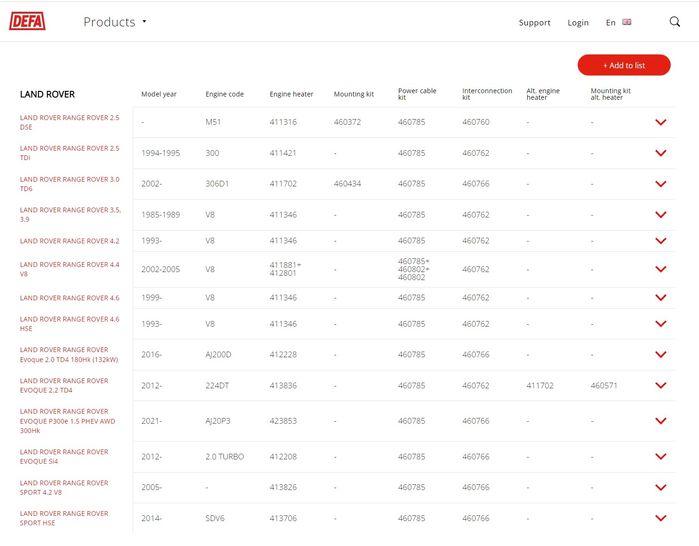Expand the Evoque P300e PHEV row

pos(661,421)
